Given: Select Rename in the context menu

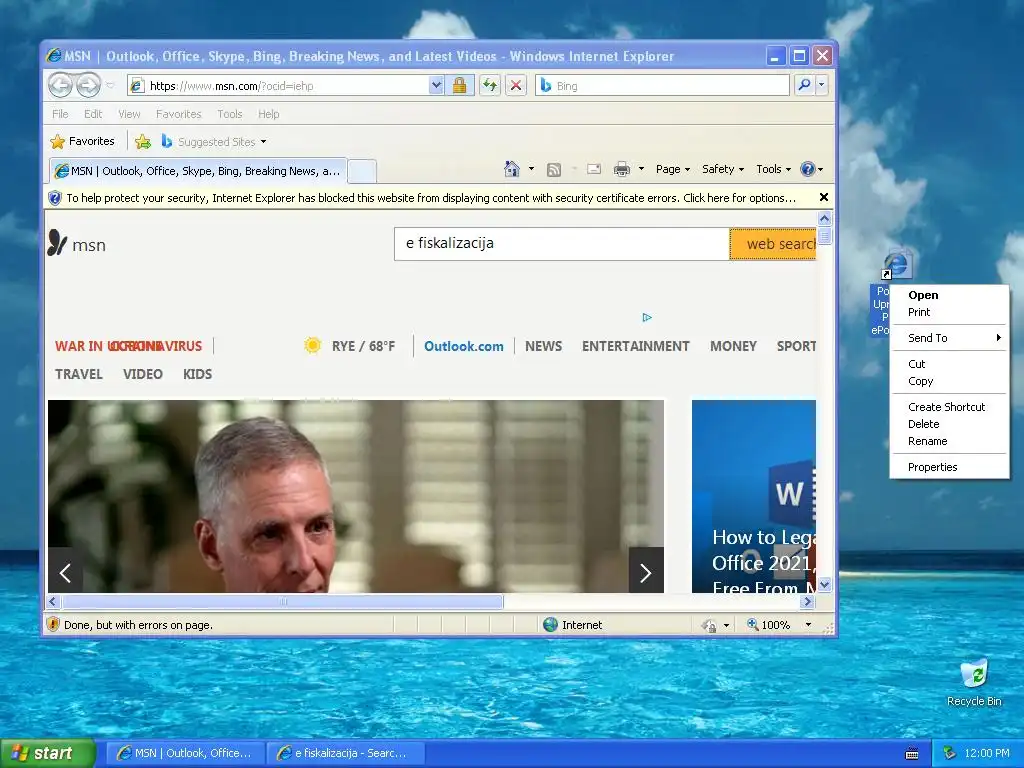Looking at the screenshot, I should point(949,441).
